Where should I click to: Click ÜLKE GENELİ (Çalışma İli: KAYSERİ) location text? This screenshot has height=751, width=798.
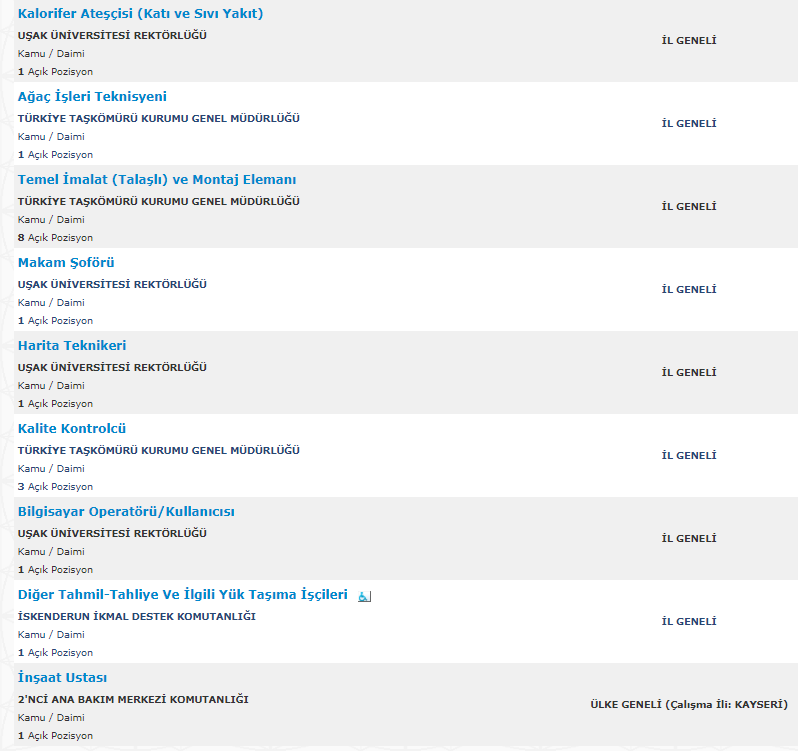tap(689, 705)
